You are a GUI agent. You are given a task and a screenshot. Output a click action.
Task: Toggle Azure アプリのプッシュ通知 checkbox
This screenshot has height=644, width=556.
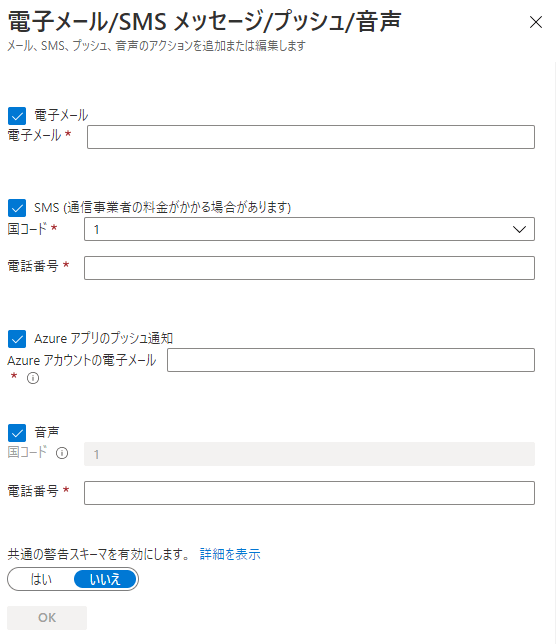pyautogui.click(x=17, y=339)
